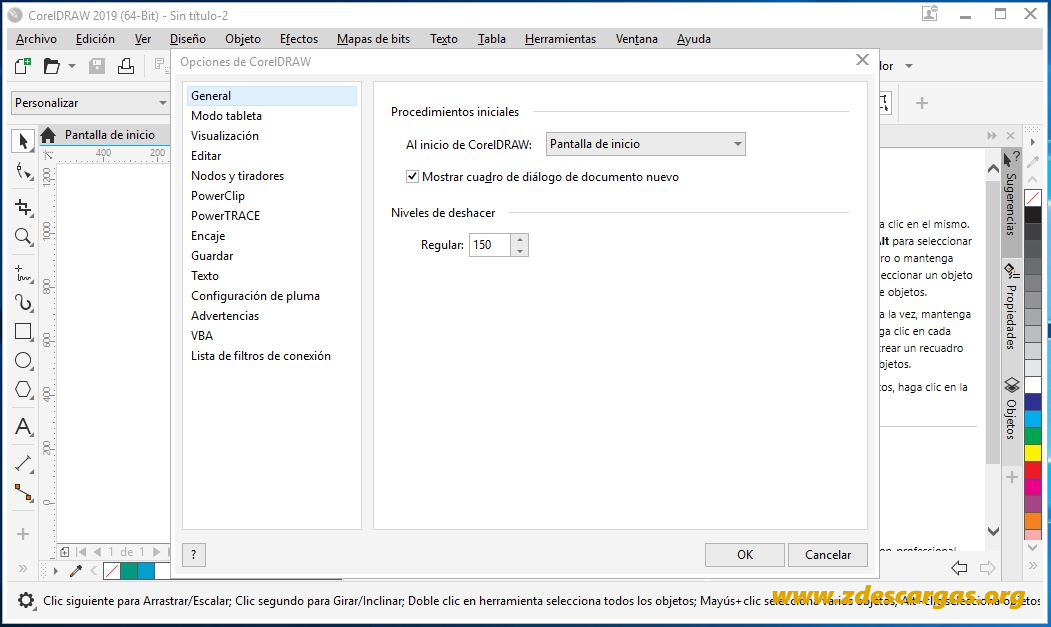Select PowerTRACE category
This screenshot has width=1051, height=627.
click(225, 216)
